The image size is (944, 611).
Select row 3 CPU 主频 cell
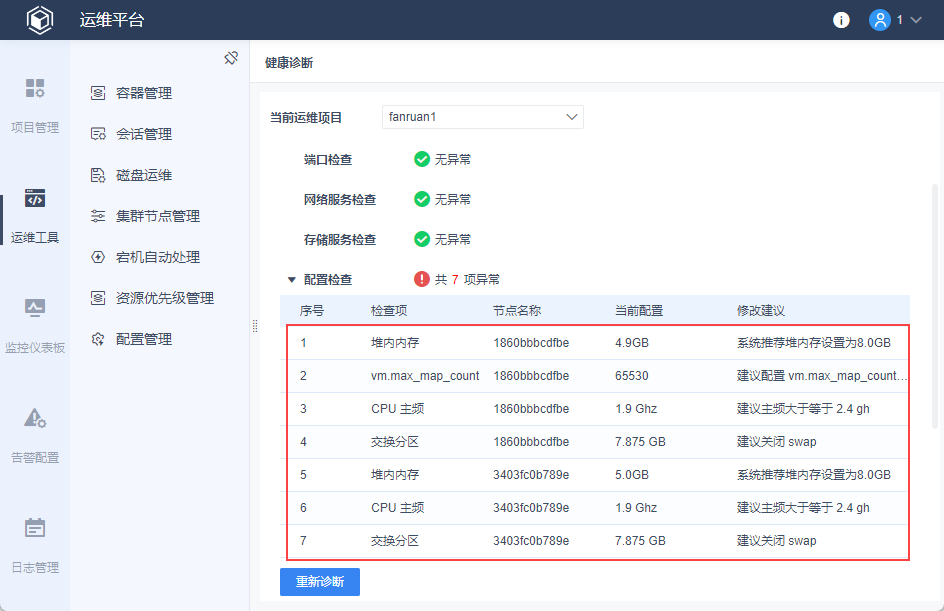[397, 409]
